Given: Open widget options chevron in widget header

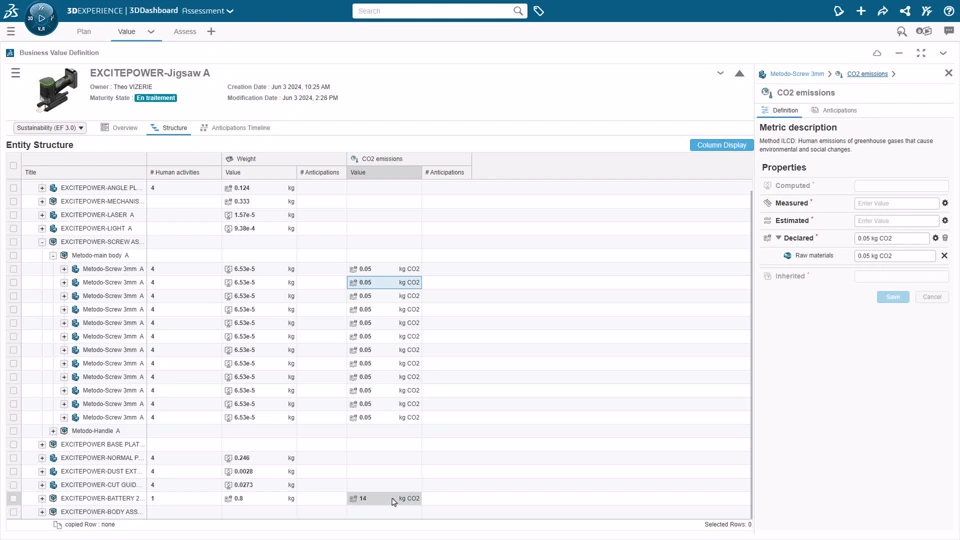Looking at the screenshot, I should 943,53.
